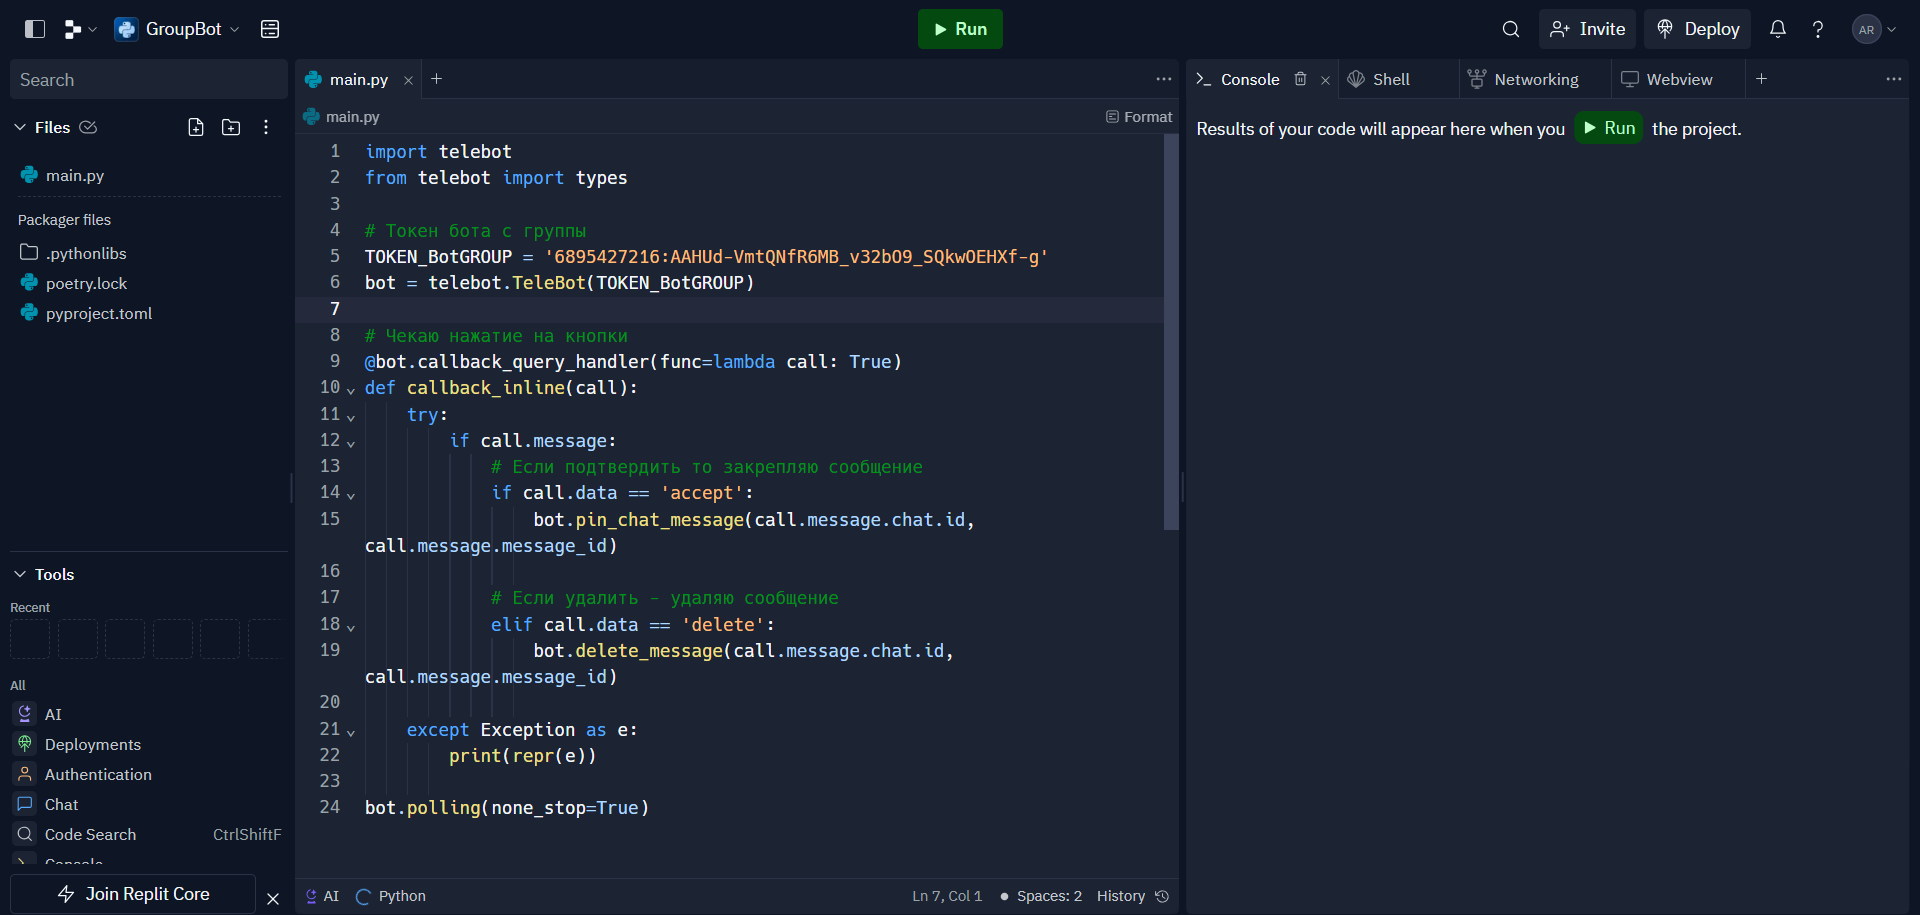Open the .pythonlibs folder

[x=149, y=253]
